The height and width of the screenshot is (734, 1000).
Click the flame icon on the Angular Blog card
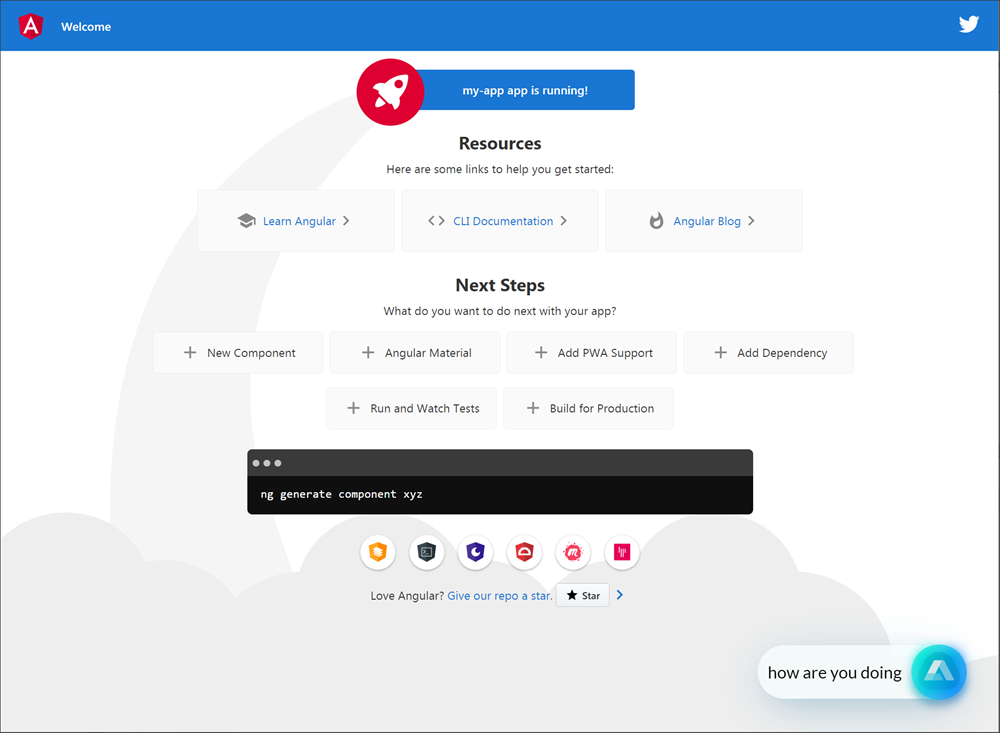[x=655, y=220]
